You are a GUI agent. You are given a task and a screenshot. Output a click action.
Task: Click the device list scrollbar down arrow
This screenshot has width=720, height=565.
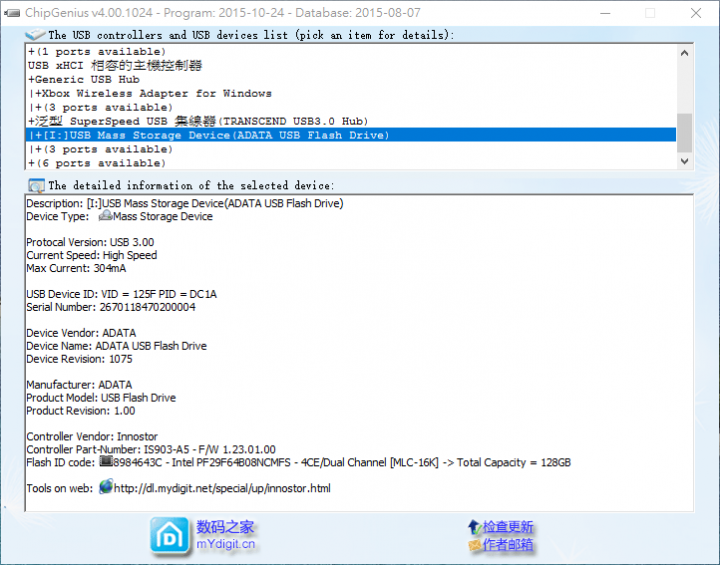pos(684,161)
